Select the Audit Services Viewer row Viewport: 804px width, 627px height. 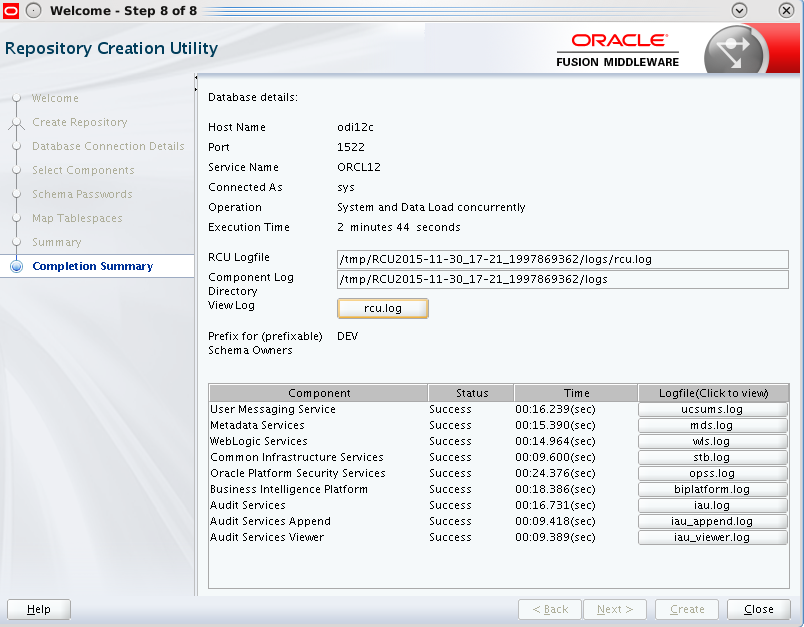pos(498,537)
